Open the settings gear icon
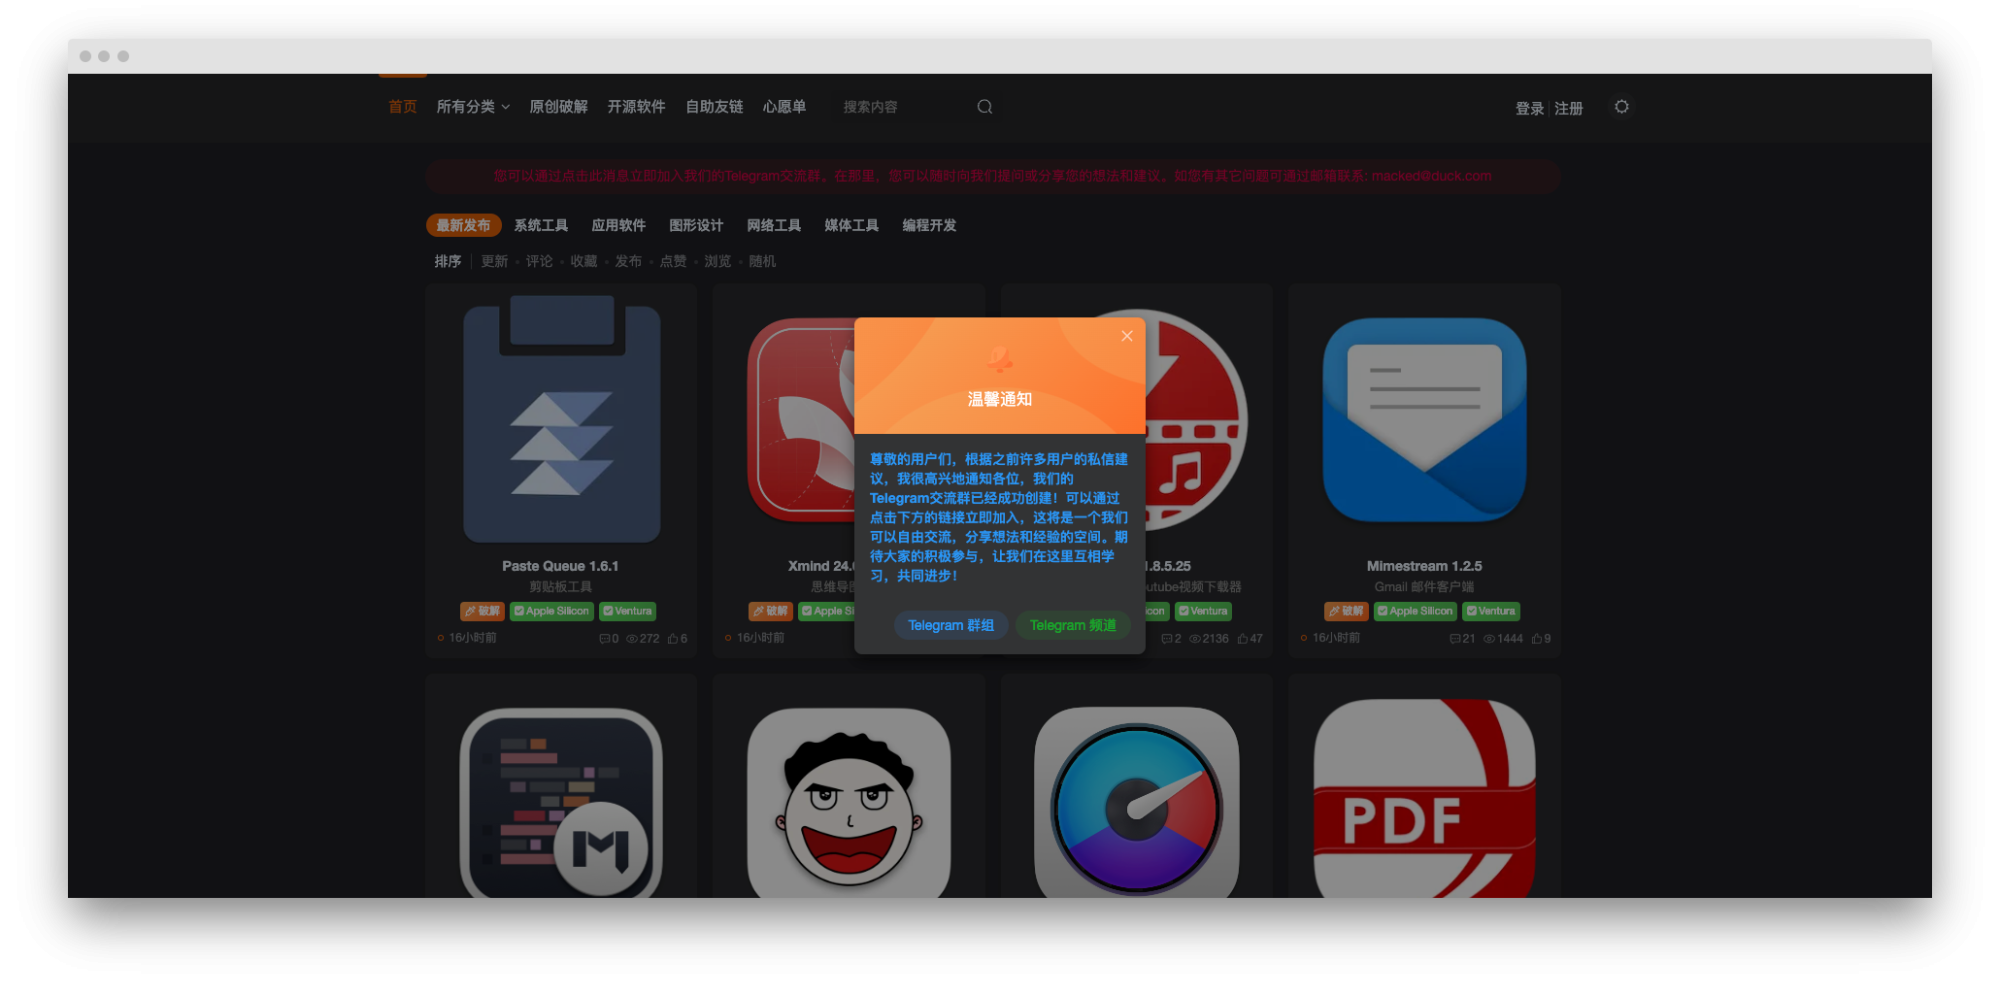 tap(1622, 106)
